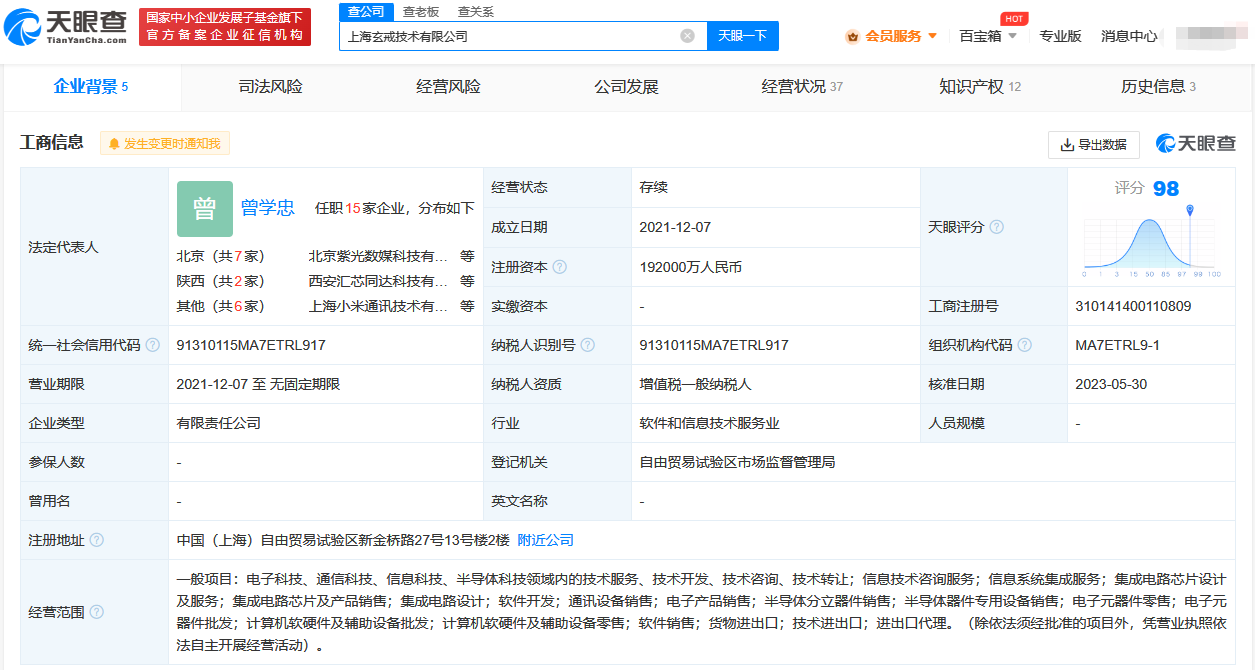Click the help icon next to 统一社会信用代码
1255x670 pixels.
[153, 345]
